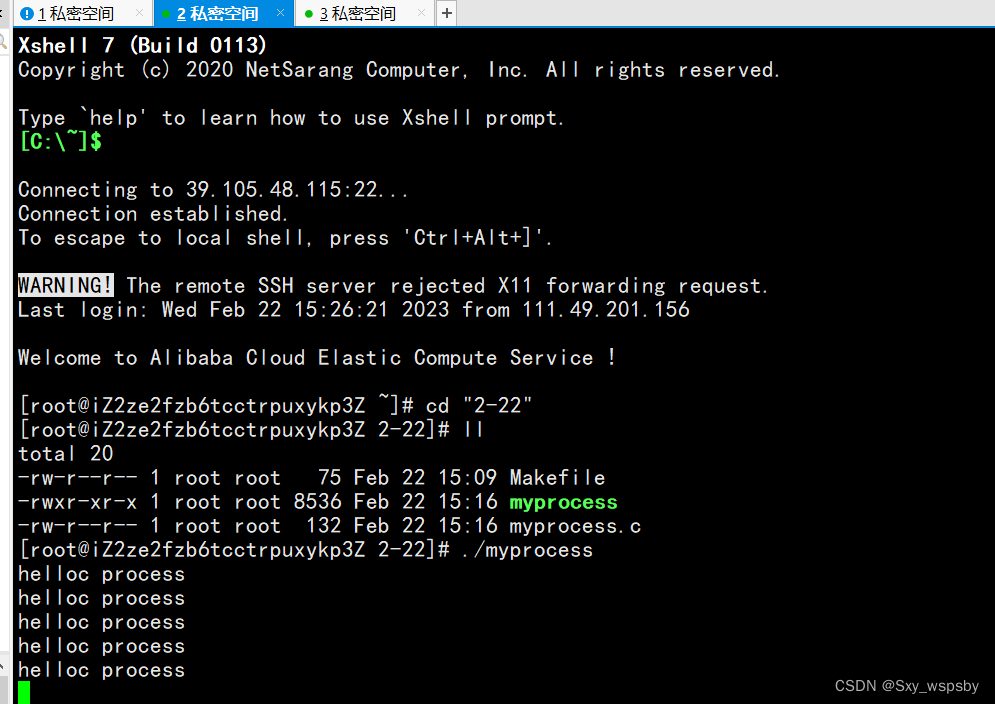Click the green status dot on tab 2
Image resolution: width=995 pixels, height=704 pixels.
166,14
